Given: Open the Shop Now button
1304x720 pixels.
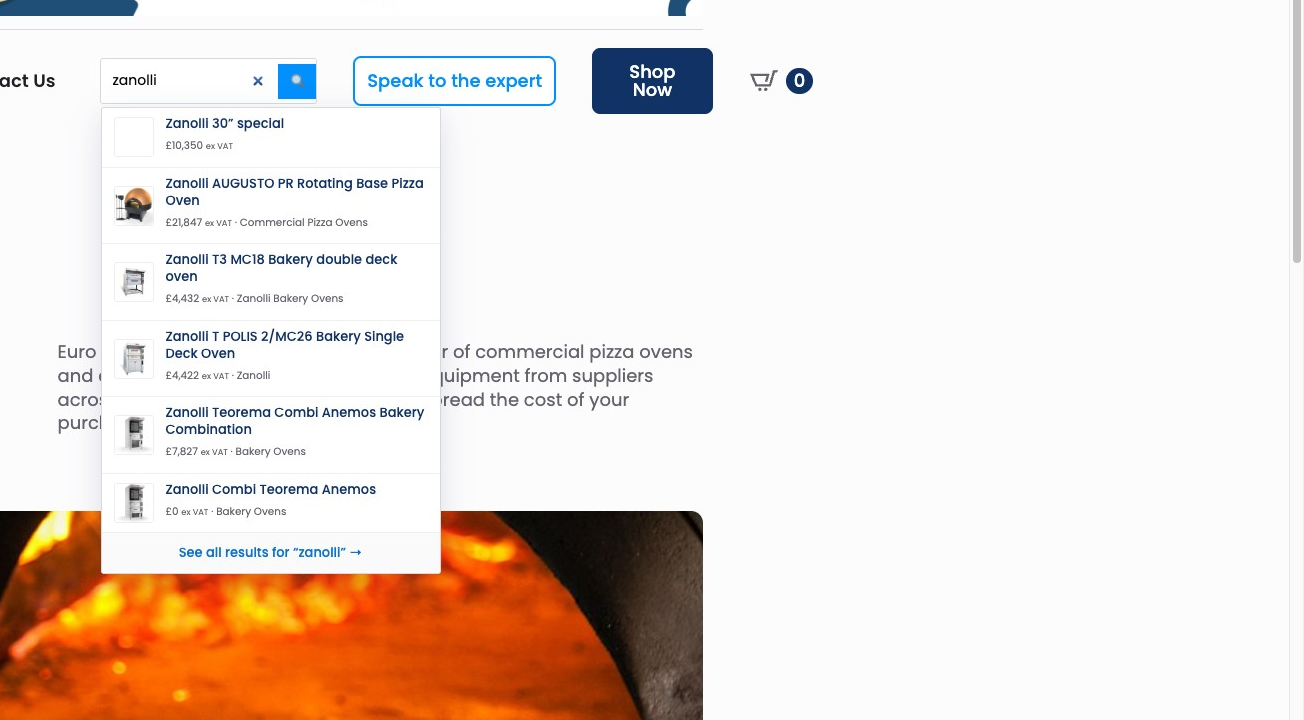Looking at the screenshot, I should 652,81.
